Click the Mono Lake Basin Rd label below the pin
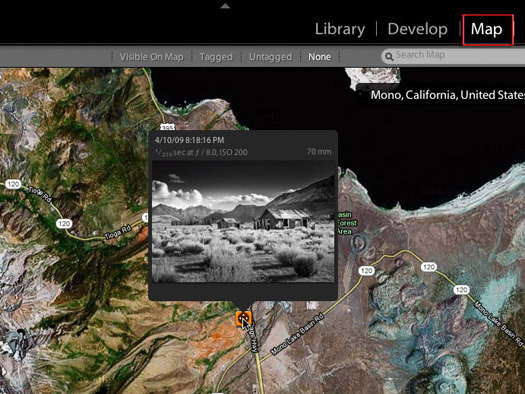 (297, 334)
